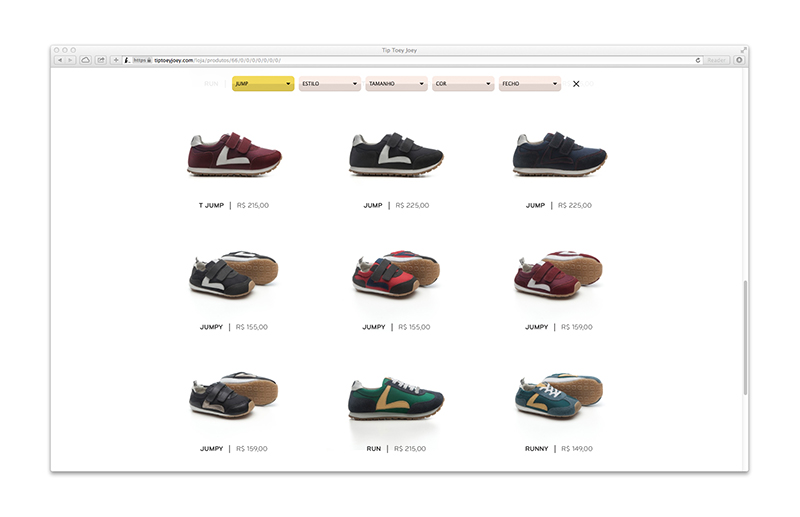Click the R$ 149,00 price of RUNNY

coord(577,449)
